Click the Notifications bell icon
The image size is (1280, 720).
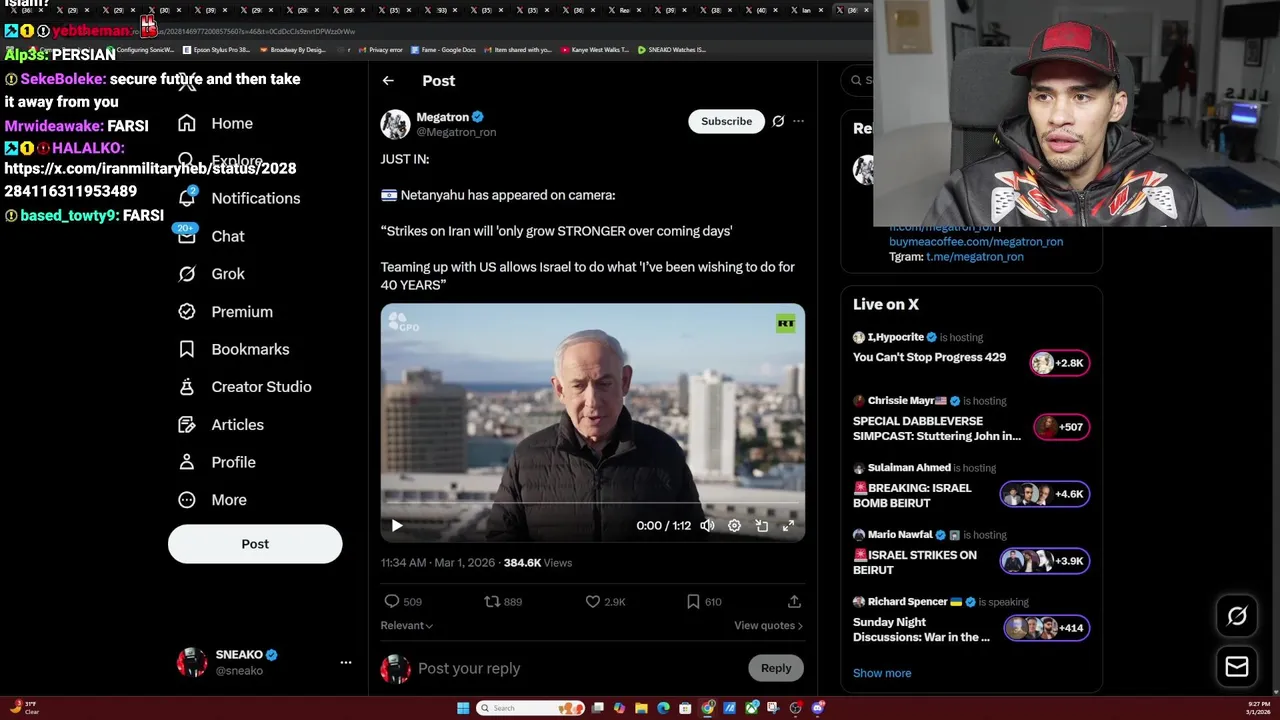tap(187, 198)
